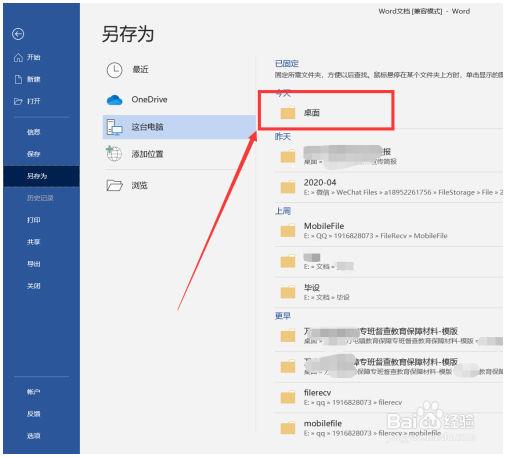Open the MobileFile folder under 上周

tap(389, 231)
